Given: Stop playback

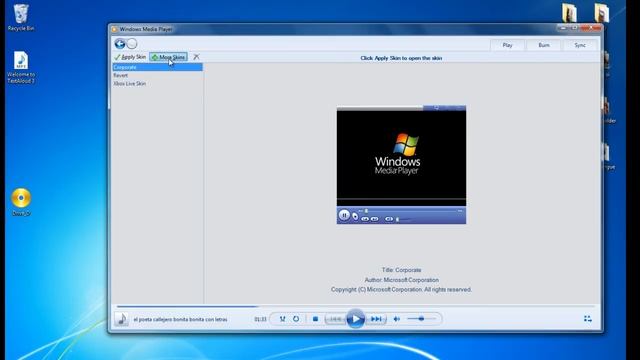Looking at the screenshot, I should pyautogui.click(x=315, y=319).
